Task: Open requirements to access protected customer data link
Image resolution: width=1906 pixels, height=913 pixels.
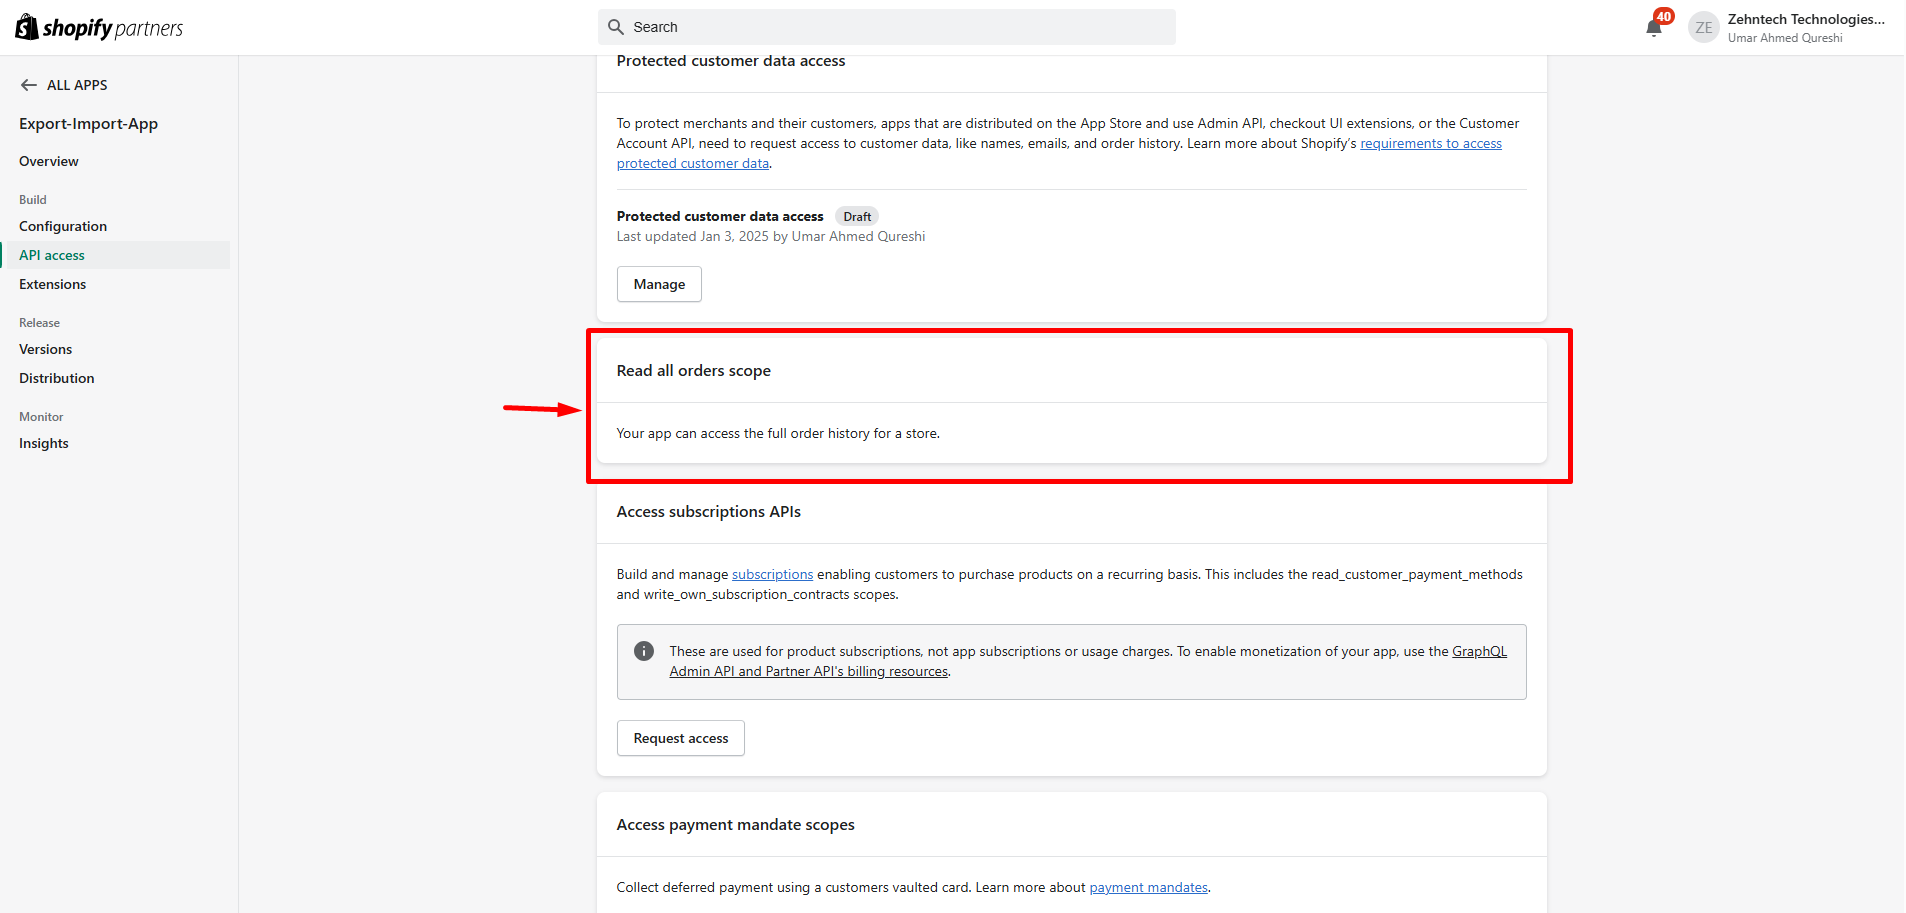Action: coord(1431,144)
